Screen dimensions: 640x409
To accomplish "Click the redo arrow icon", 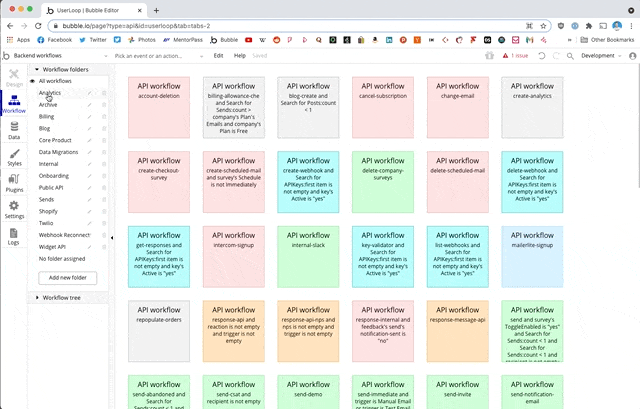I will tap(556, 56).
